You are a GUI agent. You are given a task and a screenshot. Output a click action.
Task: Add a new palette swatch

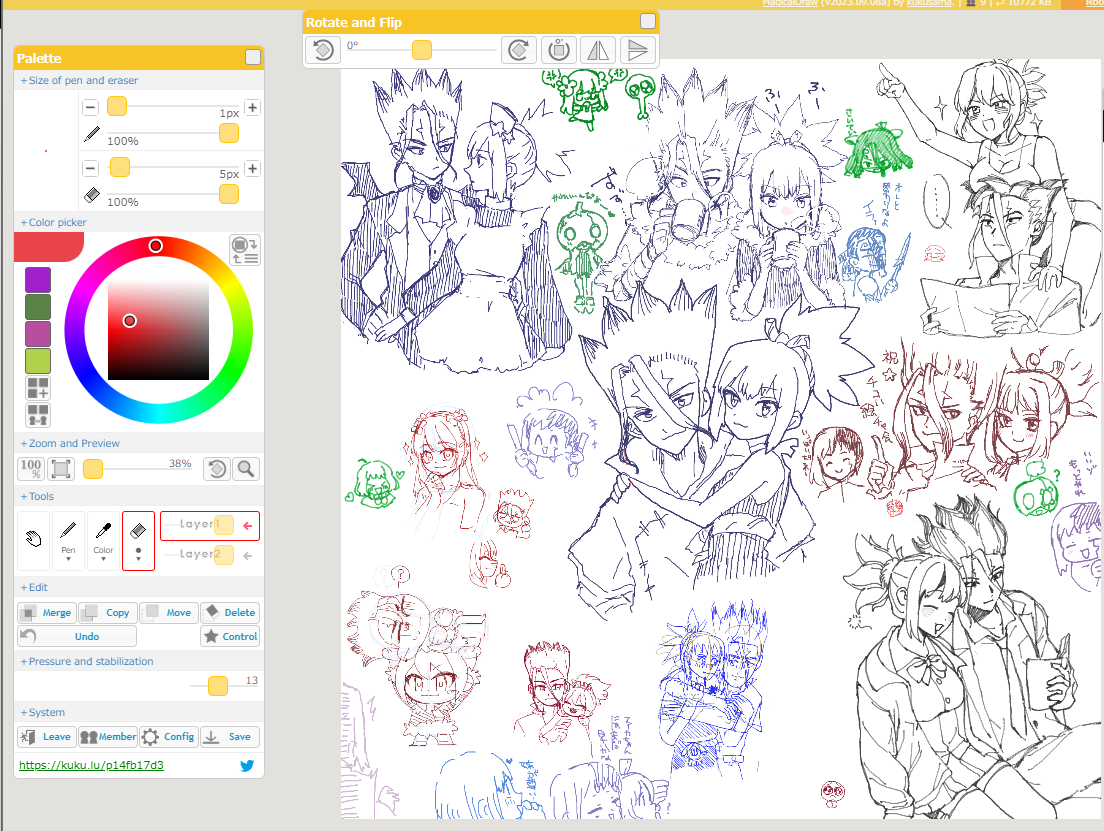(38, 388)
